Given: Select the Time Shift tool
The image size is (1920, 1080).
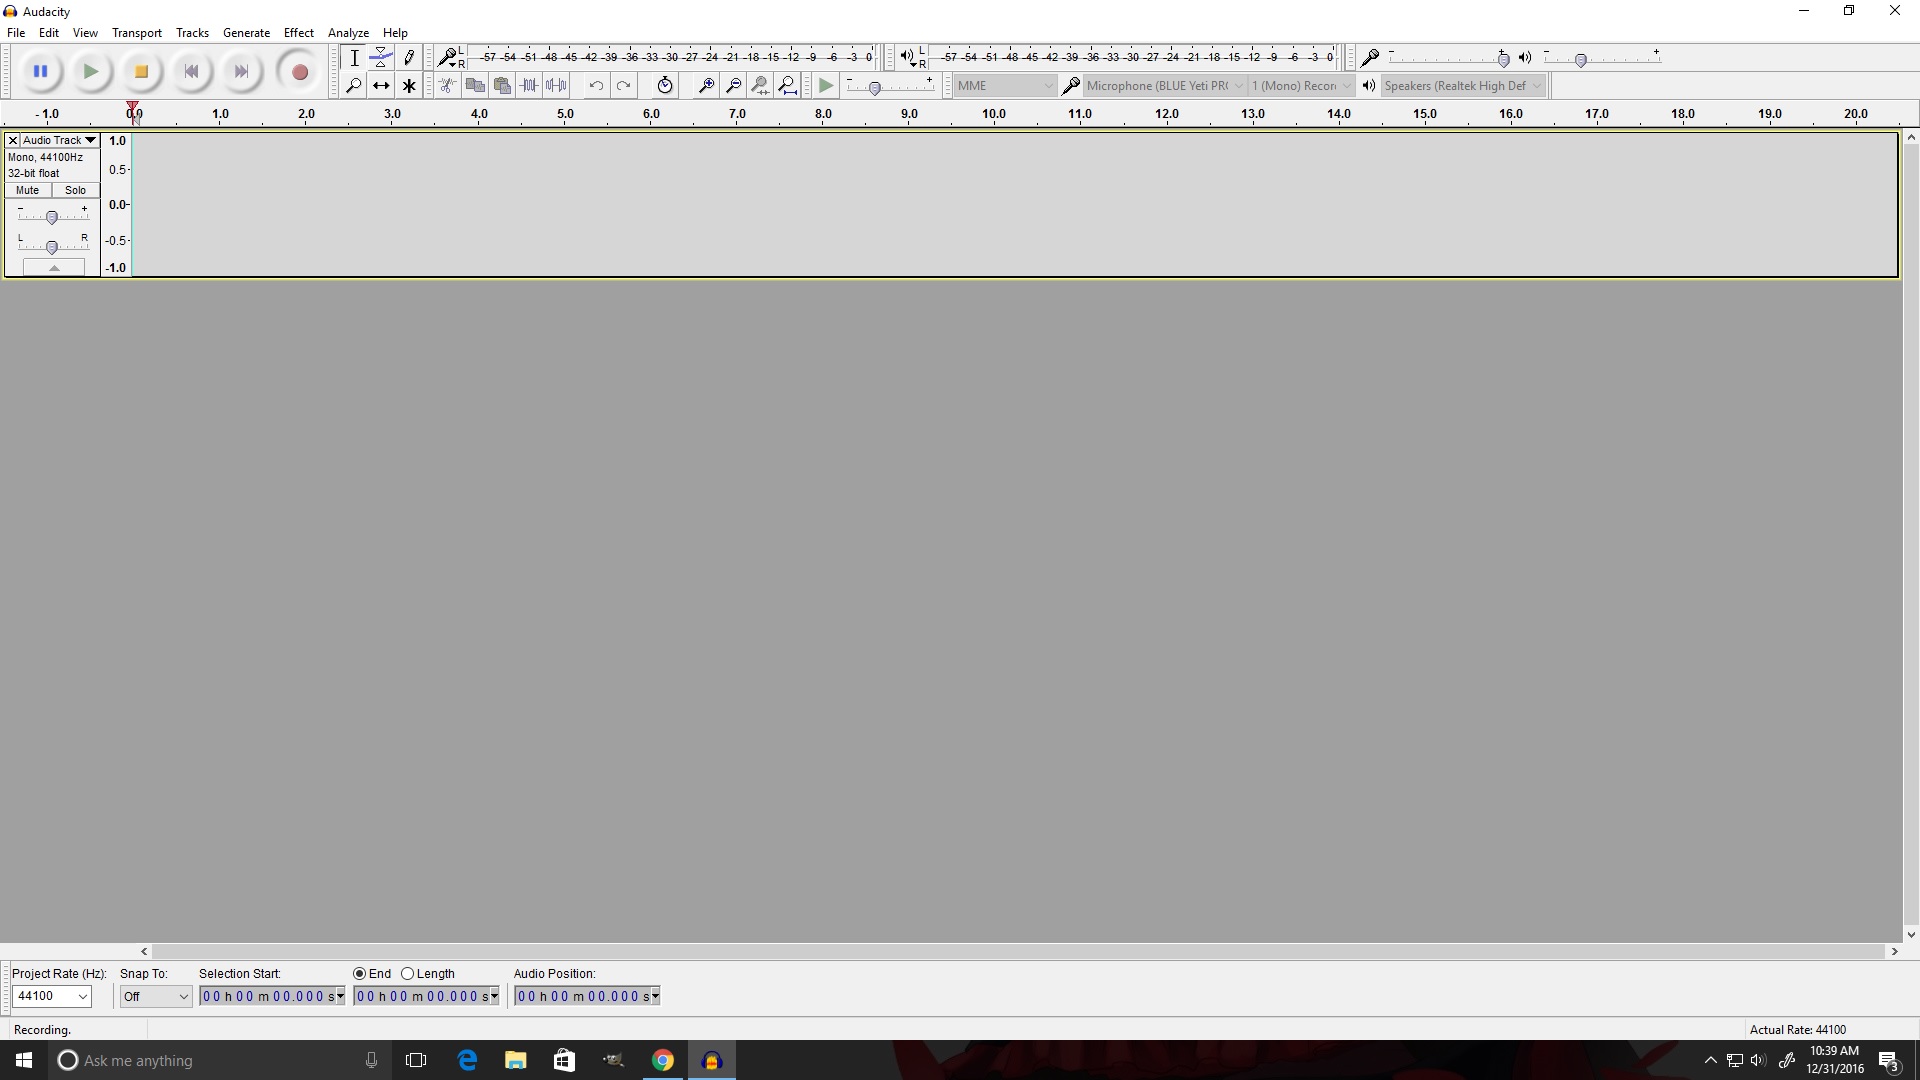Looking at the screenshot, I should (381, 86).
